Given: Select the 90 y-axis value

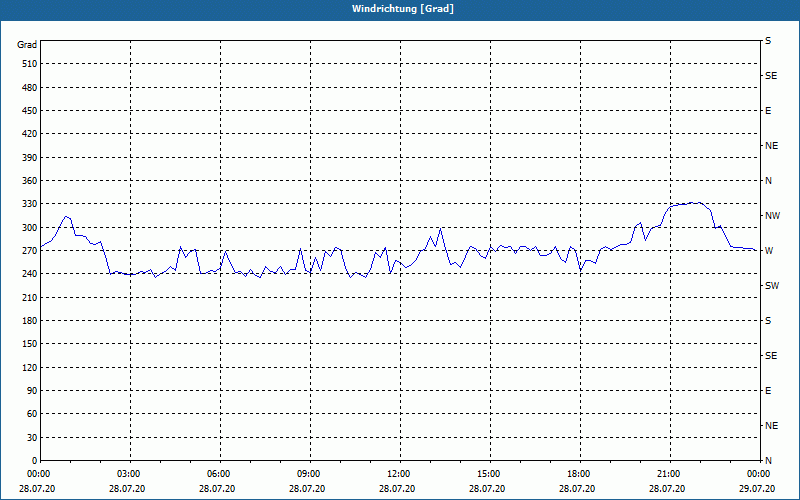Looking at the screenshot, I should point(32,391).
